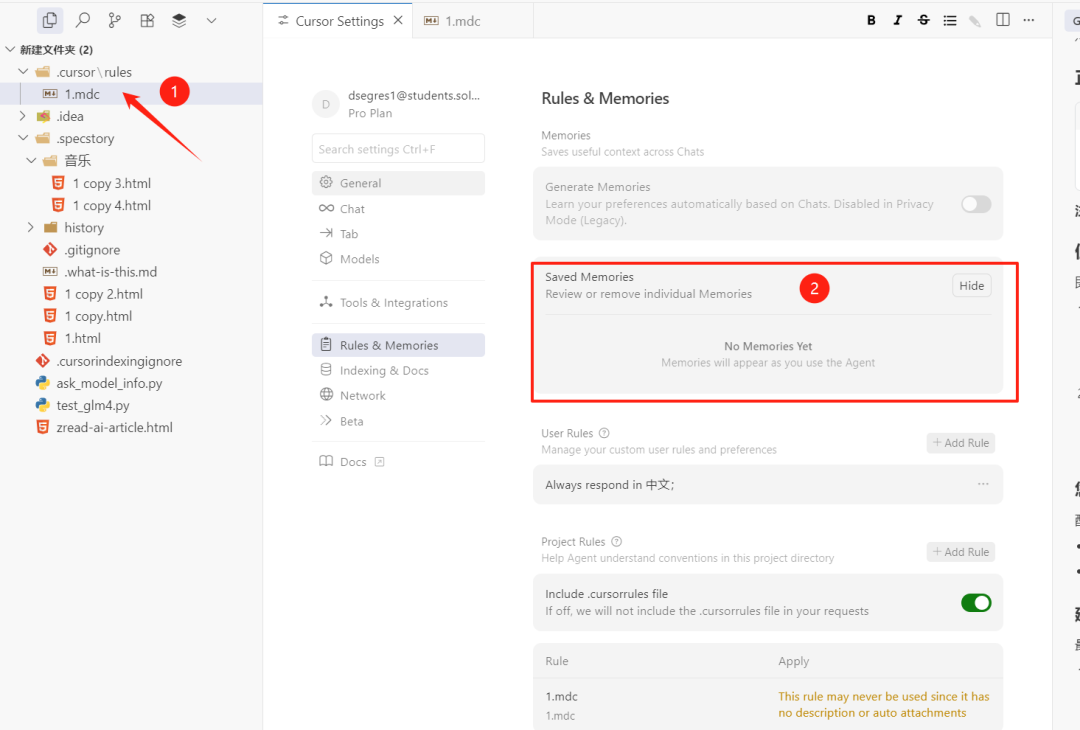1080x730 pixels.
Task: Click the Explorer files icon
Action: tap(50, 20)
